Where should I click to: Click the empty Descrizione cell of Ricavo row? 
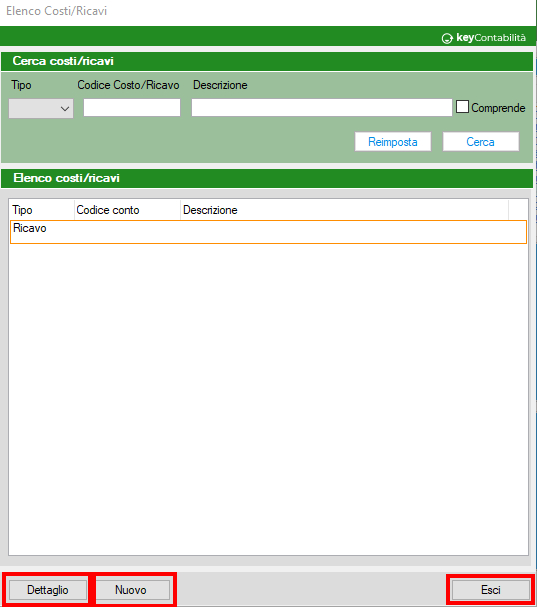pos(344,232)
